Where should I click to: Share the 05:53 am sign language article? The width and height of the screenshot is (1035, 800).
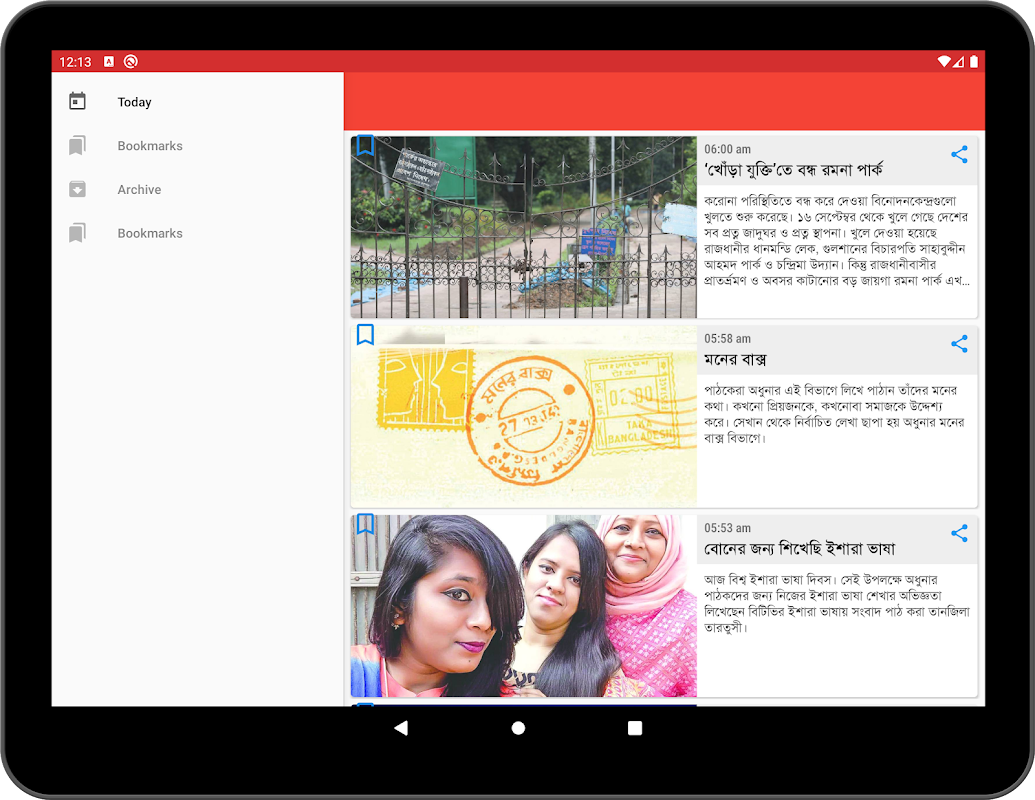[959, 533]
